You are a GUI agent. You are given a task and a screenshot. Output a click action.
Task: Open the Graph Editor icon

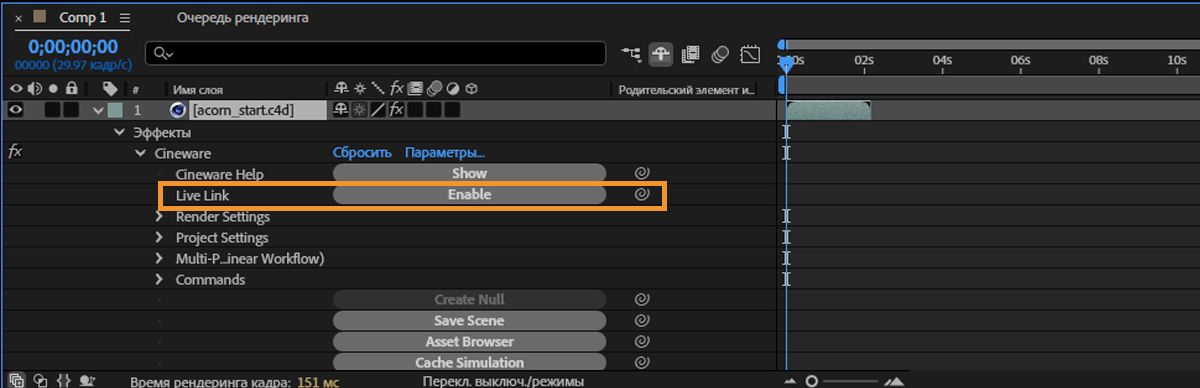(750, 53)
